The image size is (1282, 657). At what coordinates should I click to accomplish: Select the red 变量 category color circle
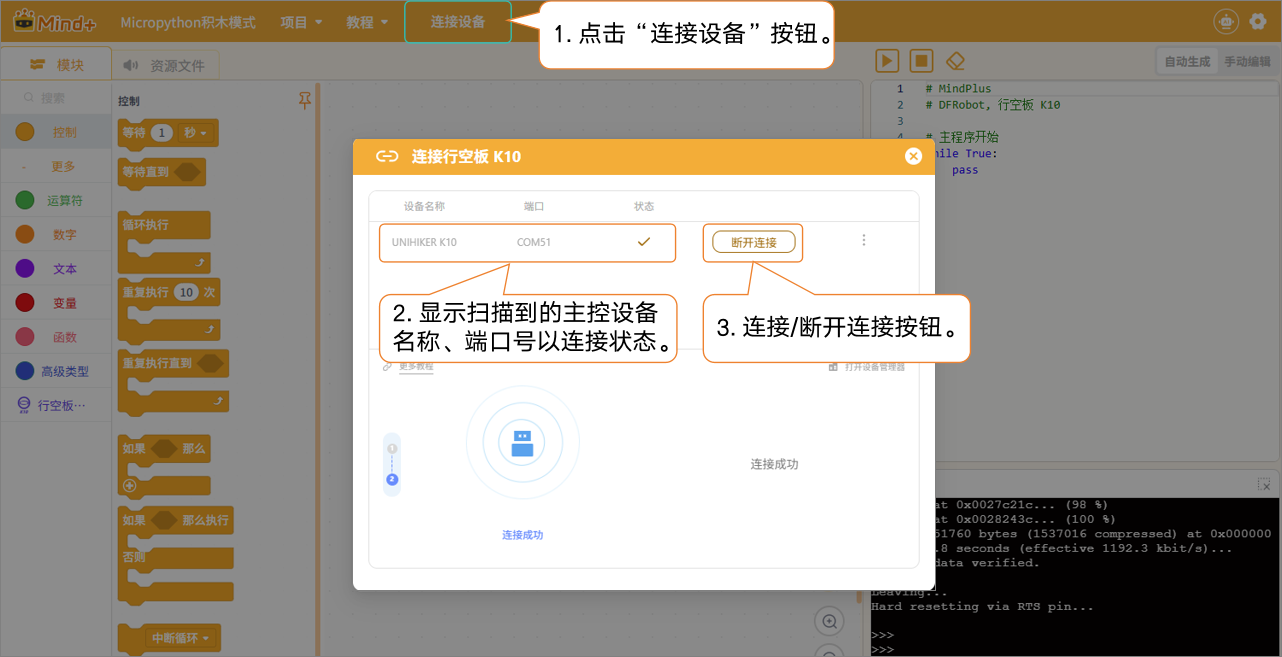click(x=25, y=303)
